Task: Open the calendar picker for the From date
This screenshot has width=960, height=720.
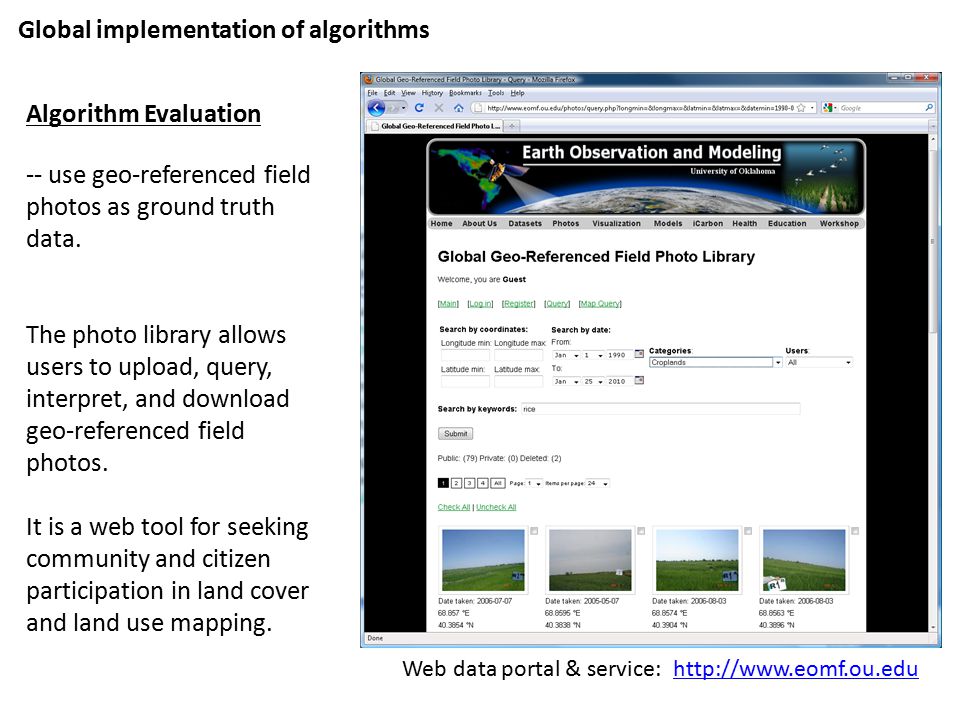Action: click(639, 354)
